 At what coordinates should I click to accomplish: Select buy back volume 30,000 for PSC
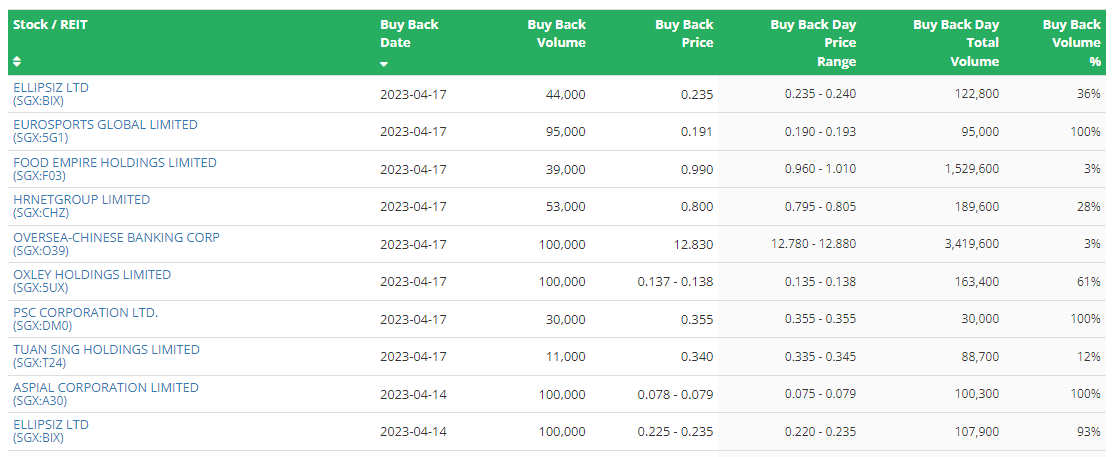coord(567,319)
